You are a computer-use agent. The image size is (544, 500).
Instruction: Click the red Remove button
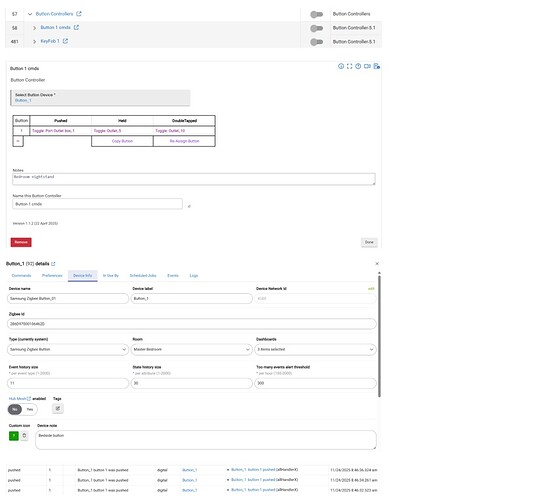point(21,242)
